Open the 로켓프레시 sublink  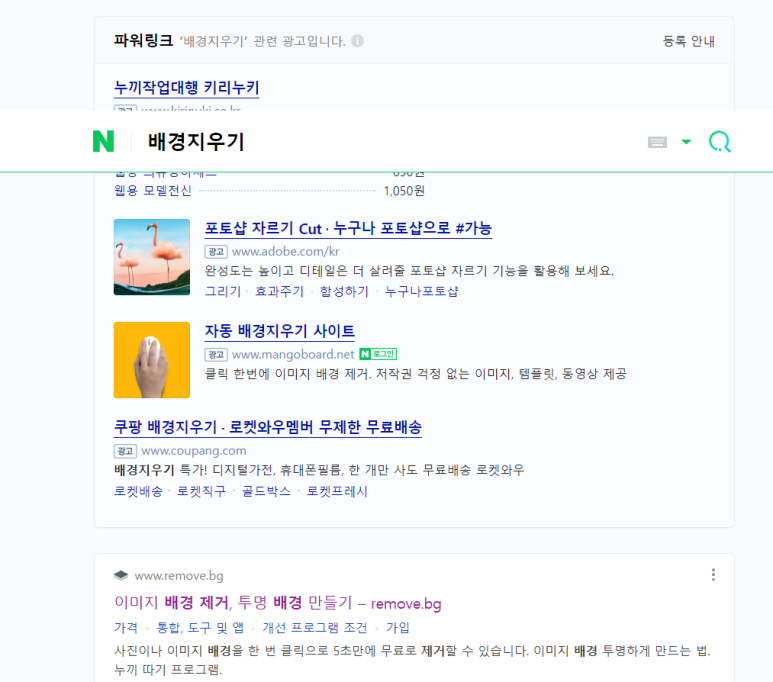point(337,491)
